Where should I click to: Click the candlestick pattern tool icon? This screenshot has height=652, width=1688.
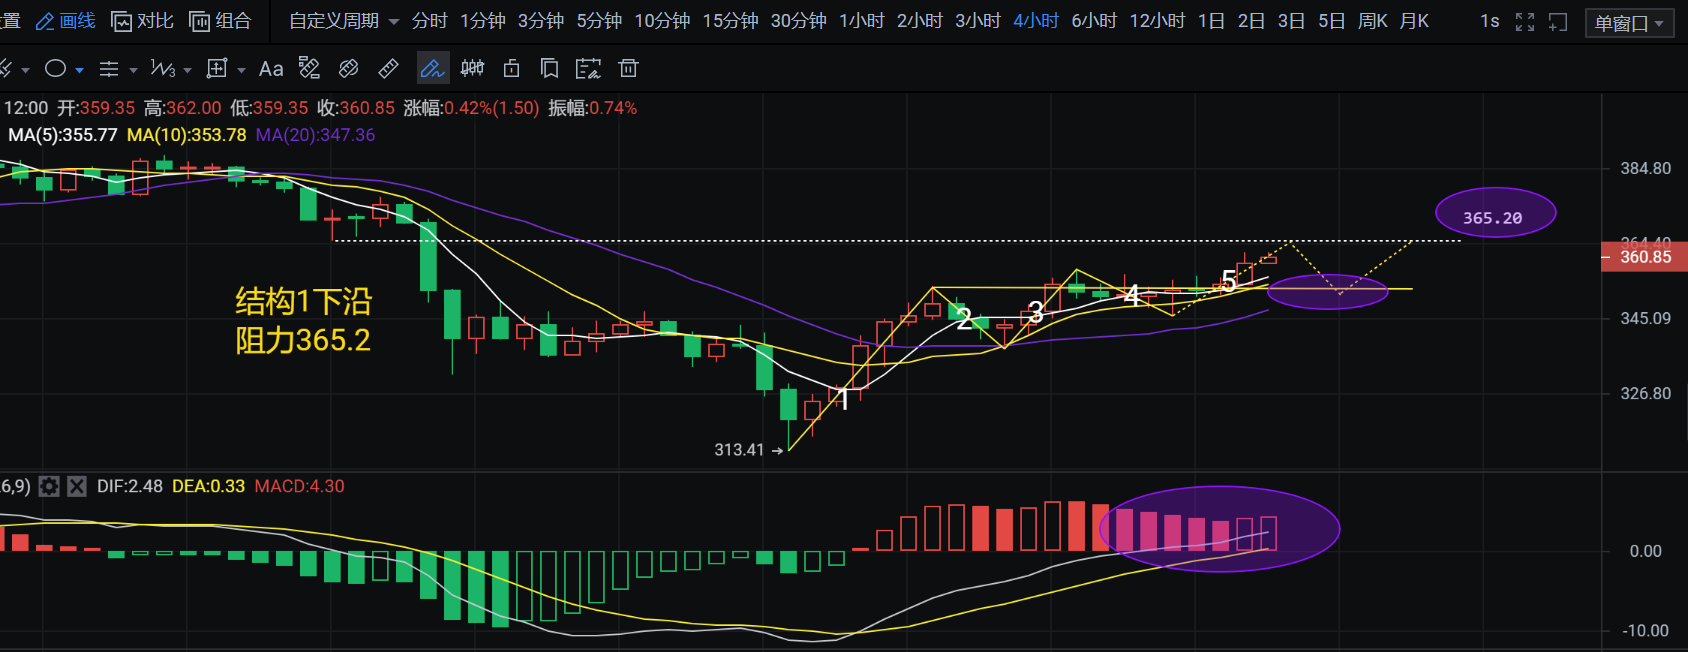pos(472,69)
